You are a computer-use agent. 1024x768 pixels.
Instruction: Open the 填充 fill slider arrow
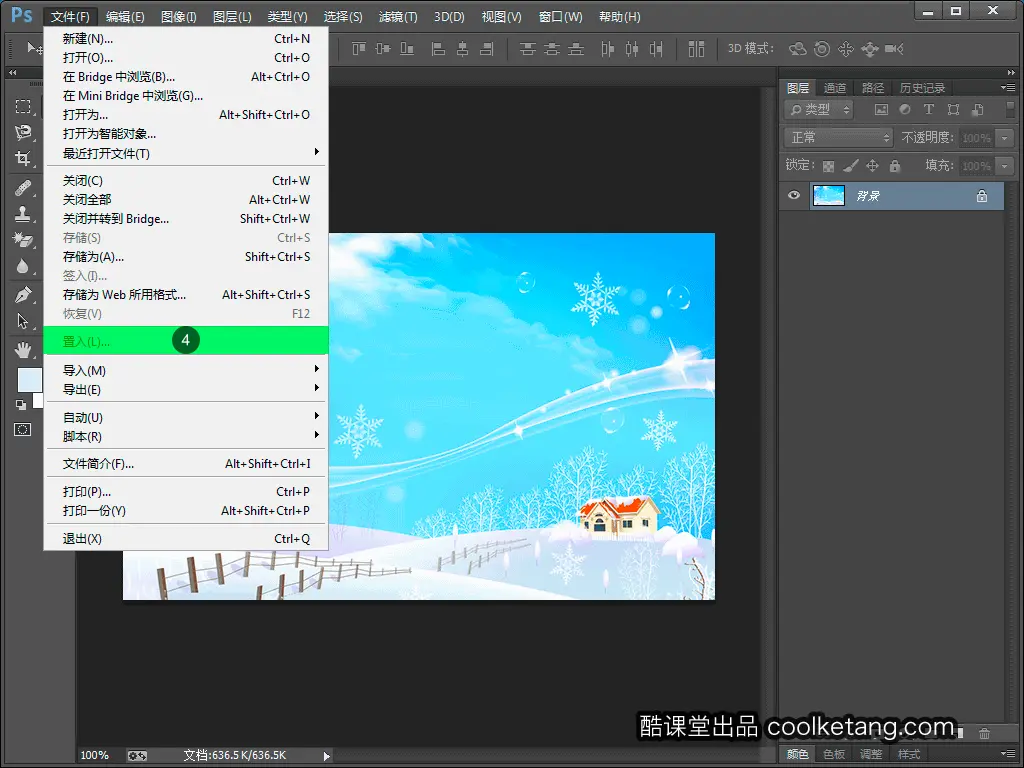(1004, 166)
